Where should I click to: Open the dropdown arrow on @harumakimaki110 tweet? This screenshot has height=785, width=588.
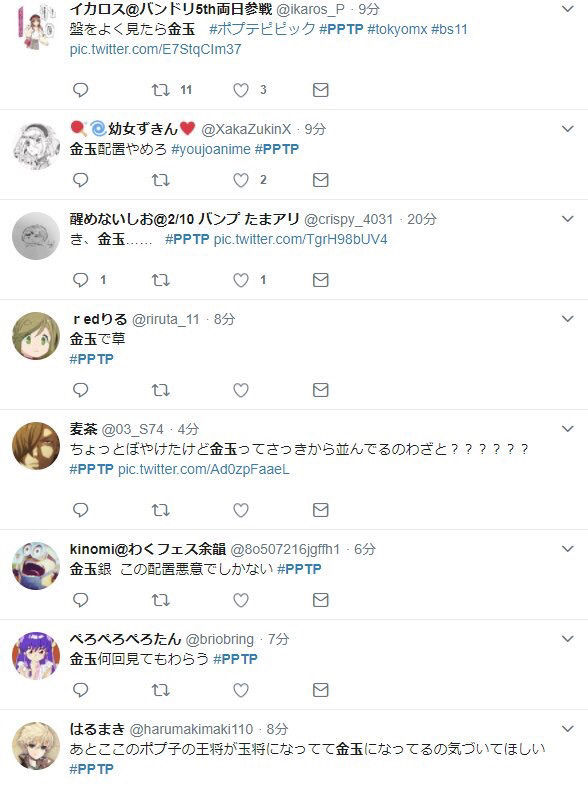pyautogui.click(x=567, y=729)
